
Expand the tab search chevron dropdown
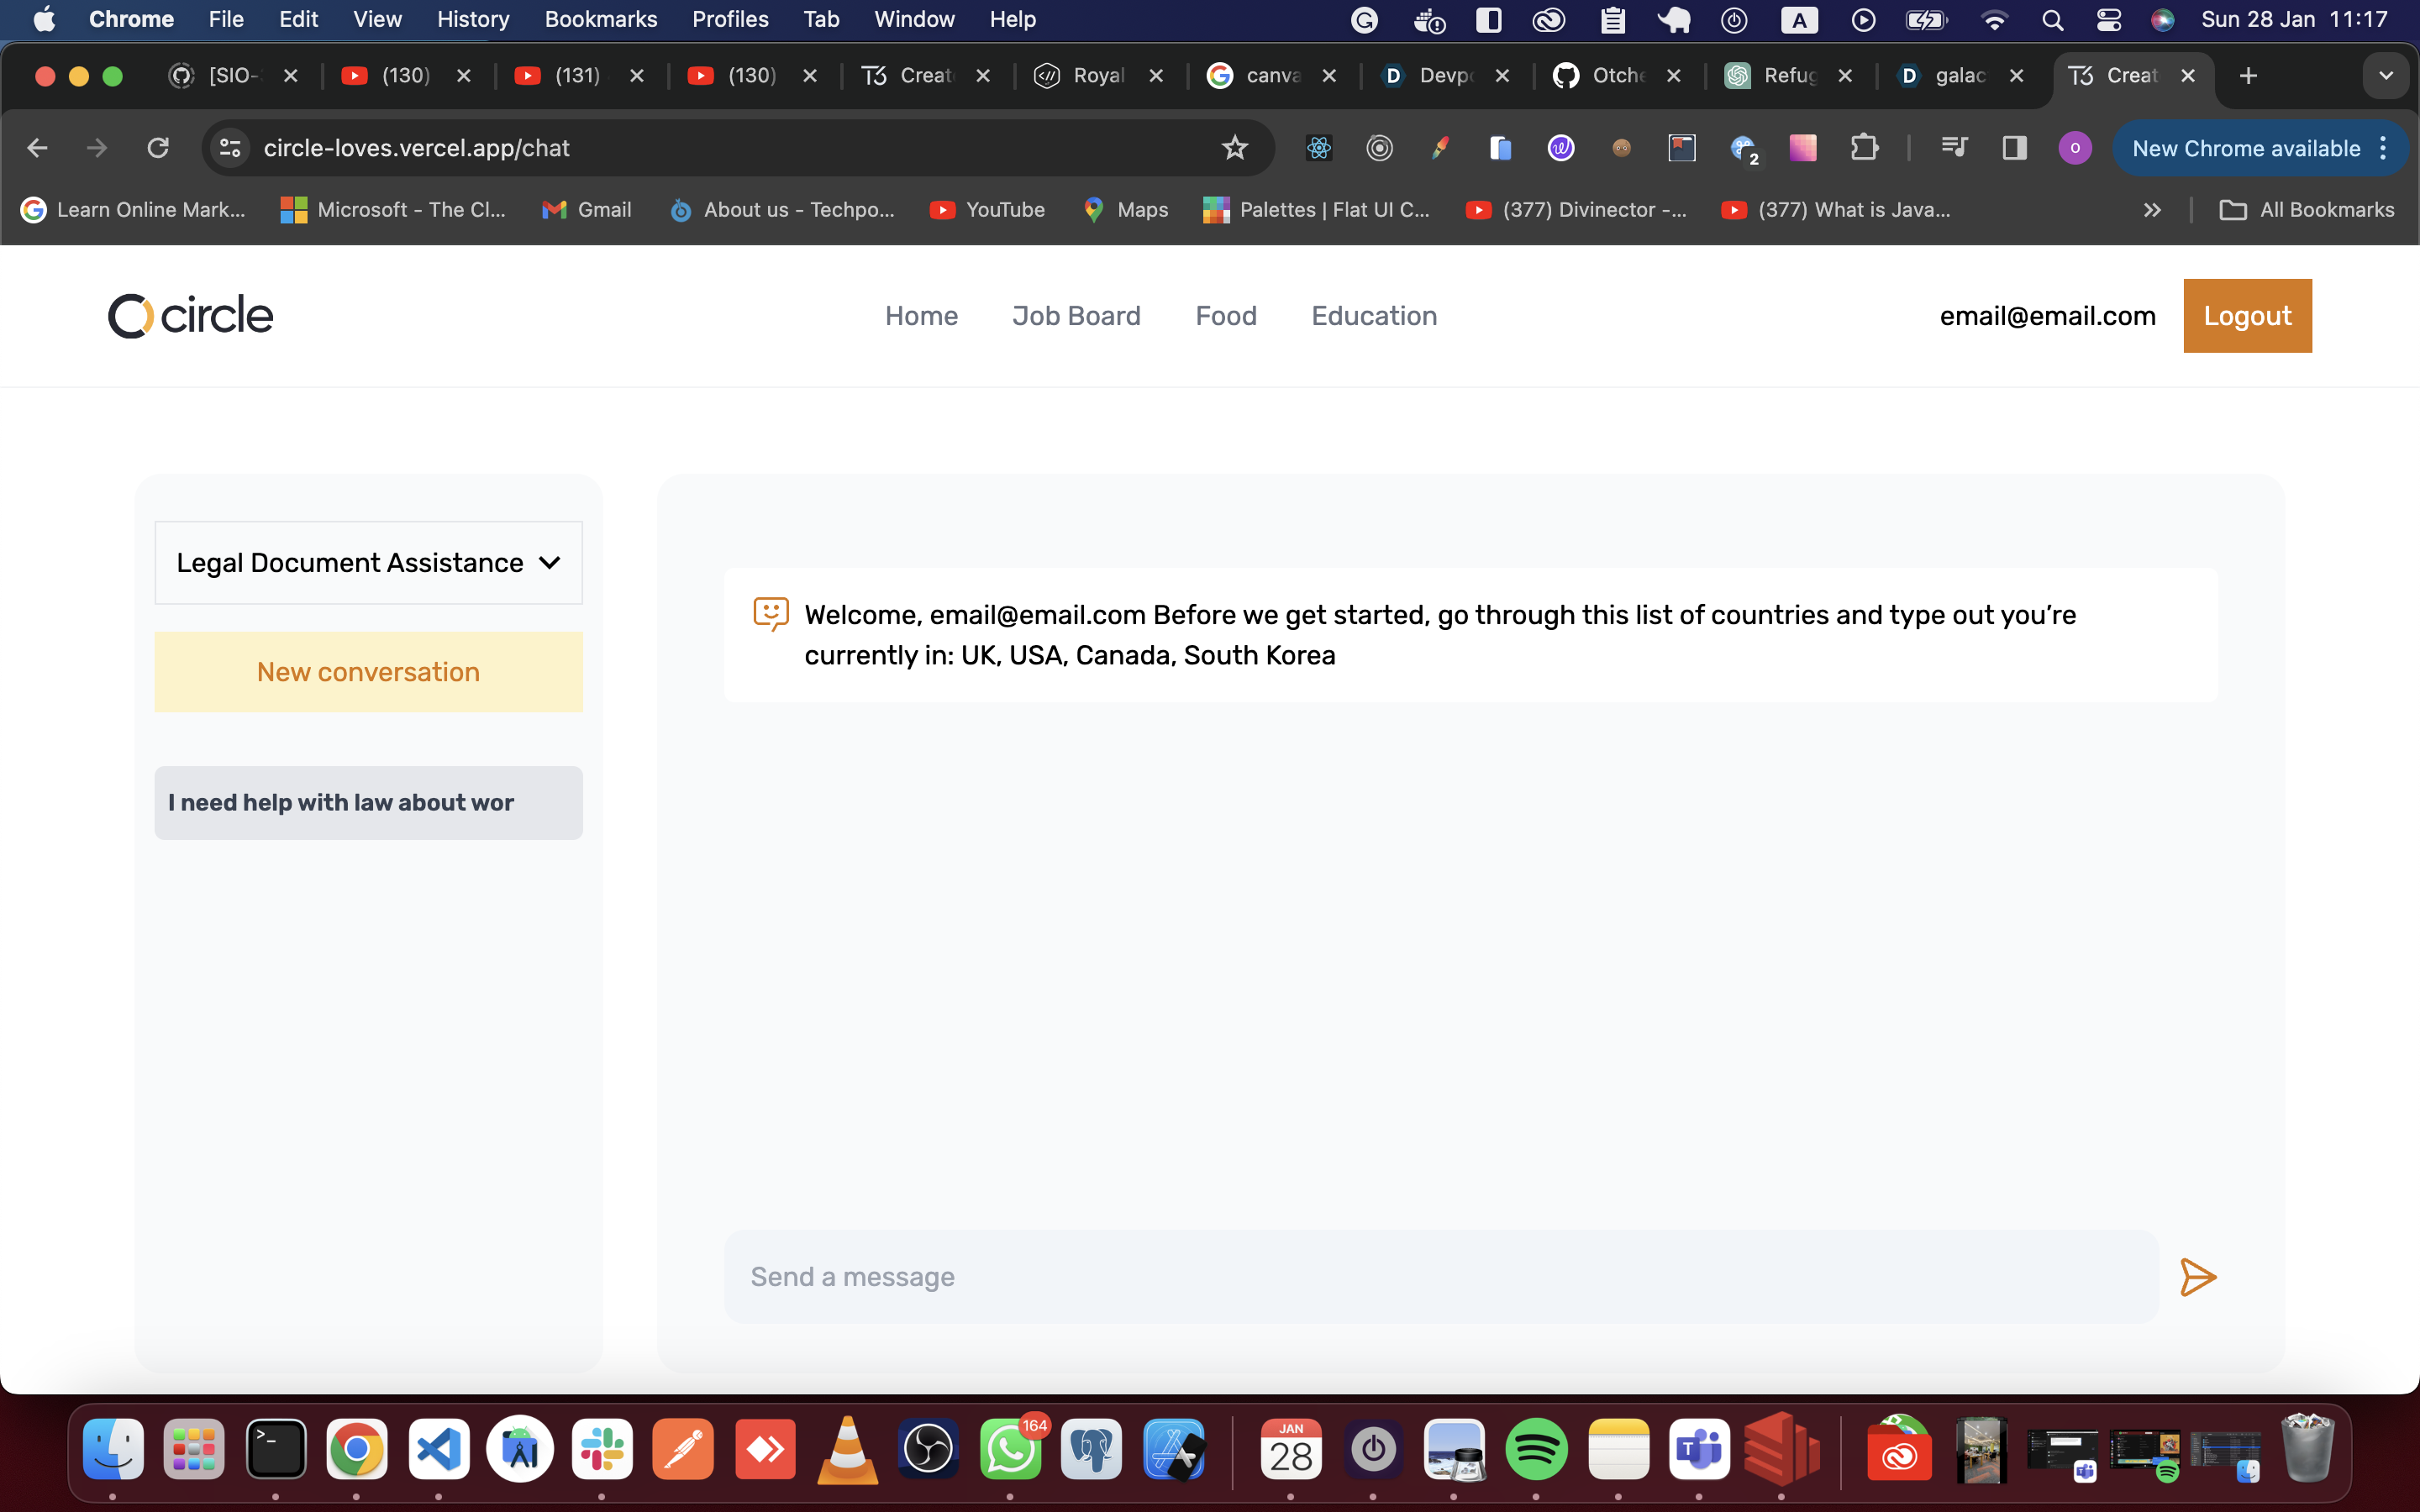coord(2385,76)
